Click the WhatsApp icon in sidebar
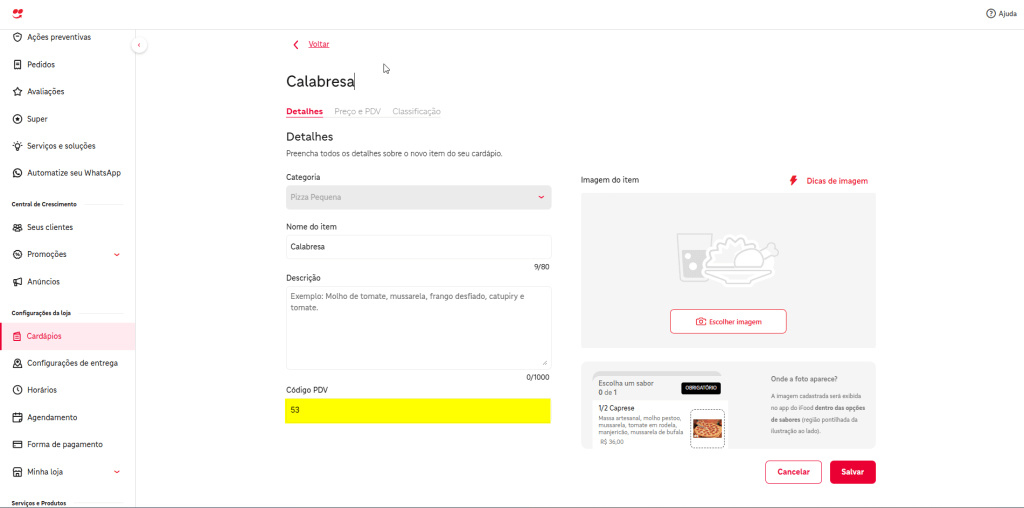Viewport: 1024px width, 508px height. (x=17, y=173)
